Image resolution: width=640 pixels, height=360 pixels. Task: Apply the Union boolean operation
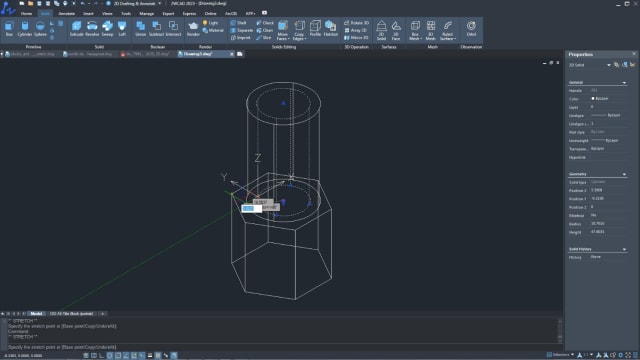(140, 29)
